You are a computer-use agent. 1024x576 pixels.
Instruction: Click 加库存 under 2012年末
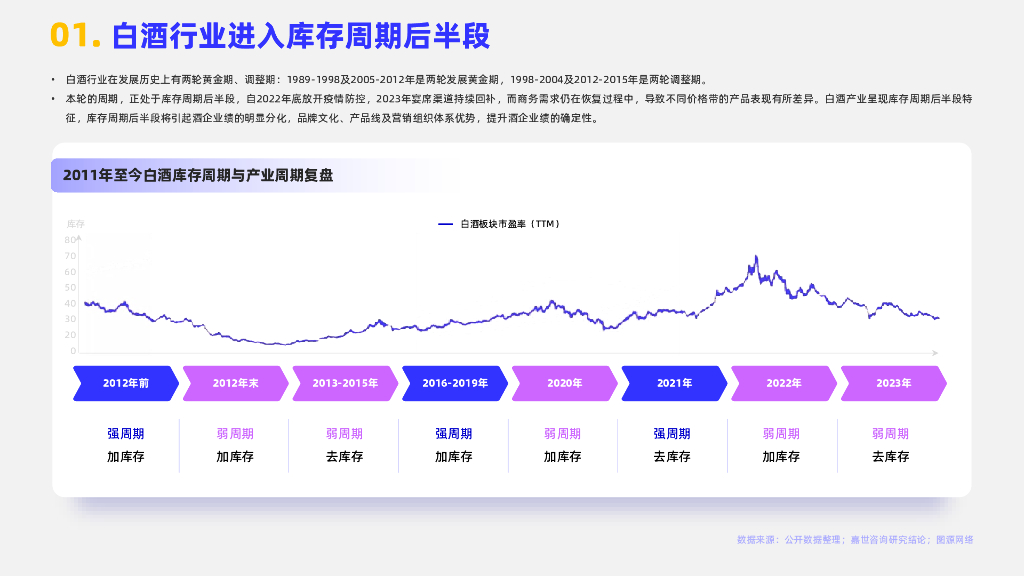pos(235,456)
